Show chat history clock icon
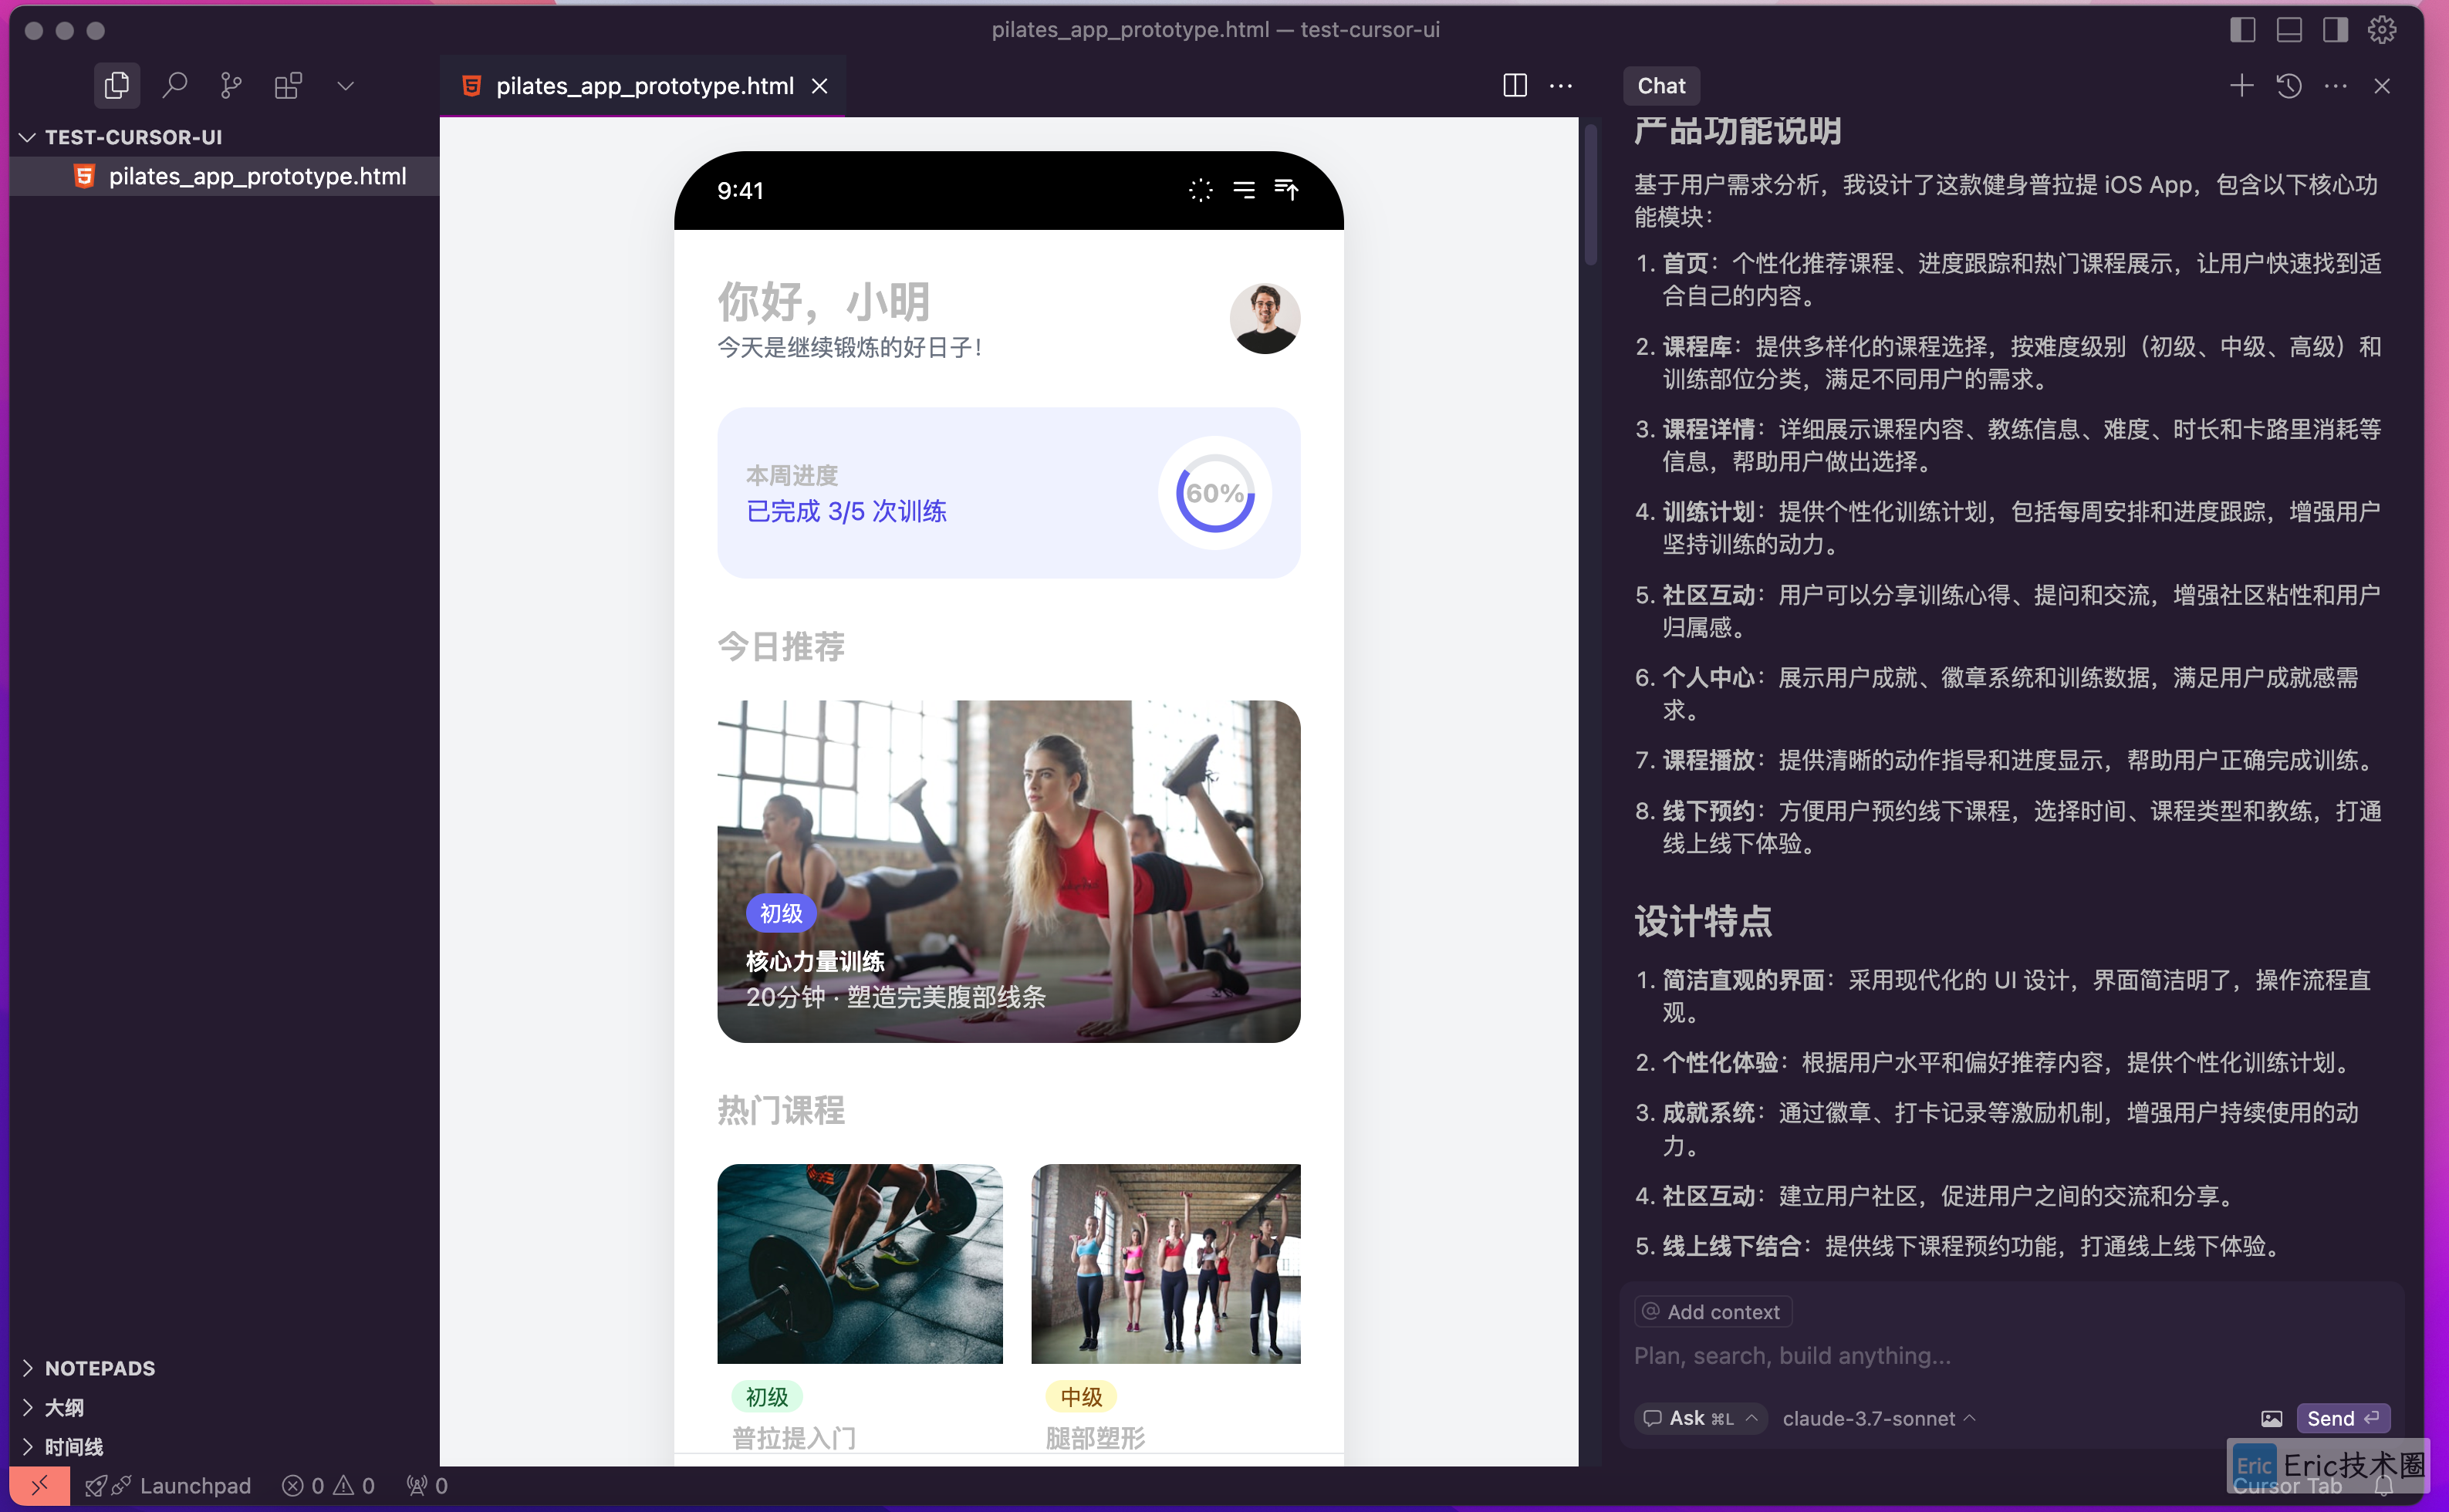Screen dimensions: 2449x1512 pos(2289,86)
